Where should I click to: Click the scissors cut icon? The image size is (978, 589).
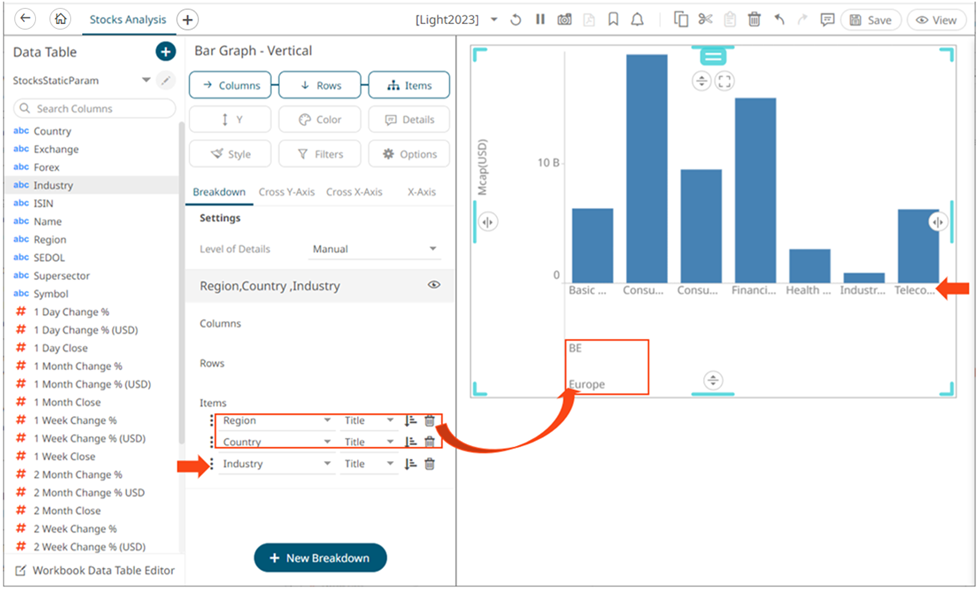[705, 20]
